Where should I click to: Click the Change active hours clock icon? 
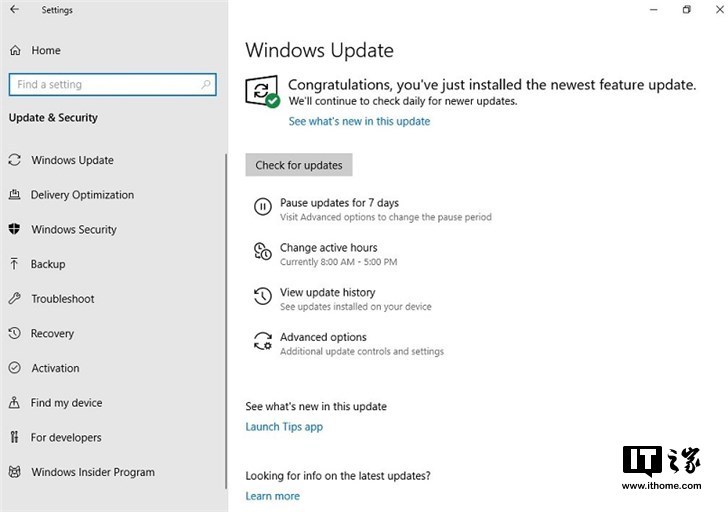point(262,251)
